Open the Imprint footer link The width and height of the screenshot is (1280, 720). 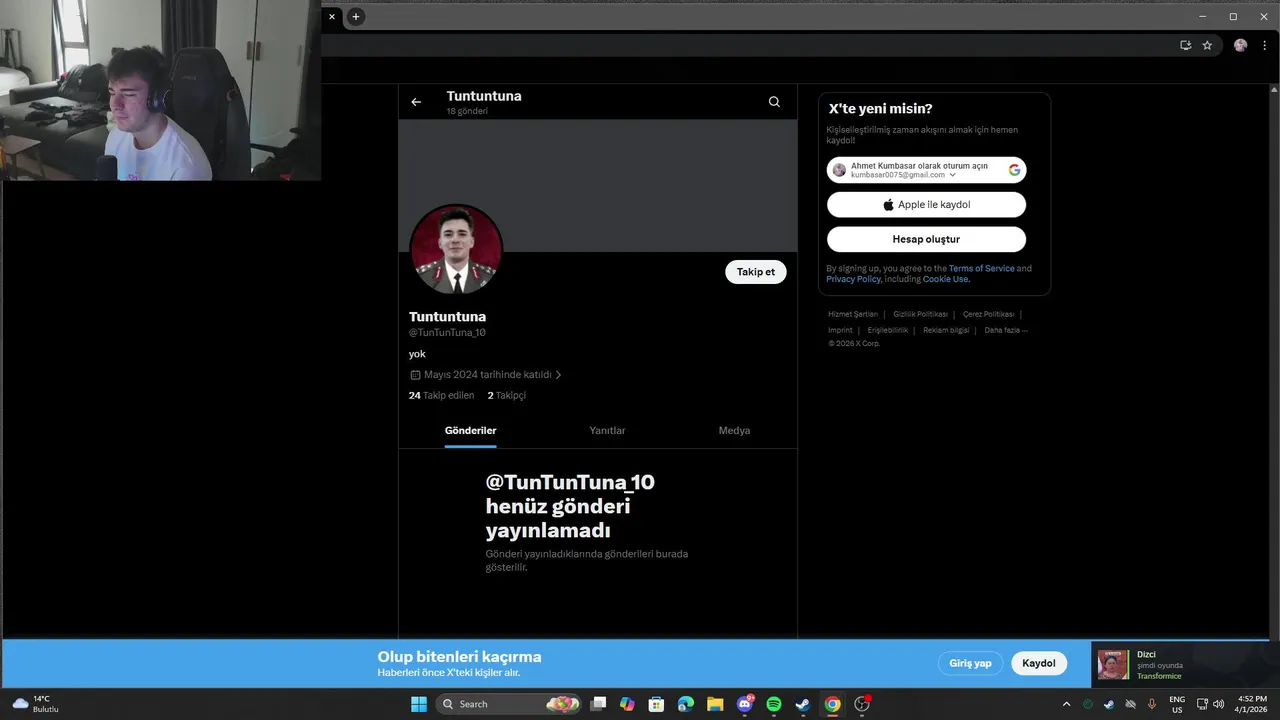tap(840, 330)
